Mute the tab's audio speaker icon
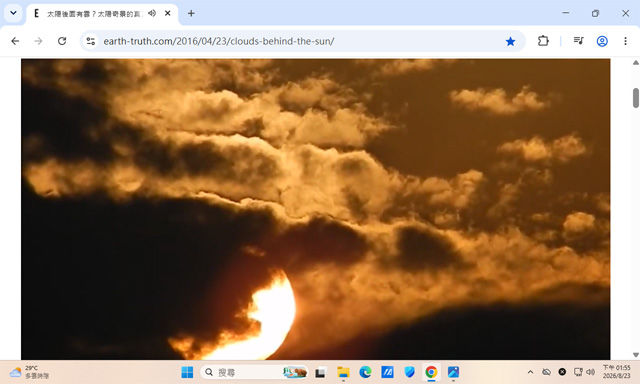Image resolution: width=640 pixels, height=384 pixels. pyautogui.click(x=152, y=13)
